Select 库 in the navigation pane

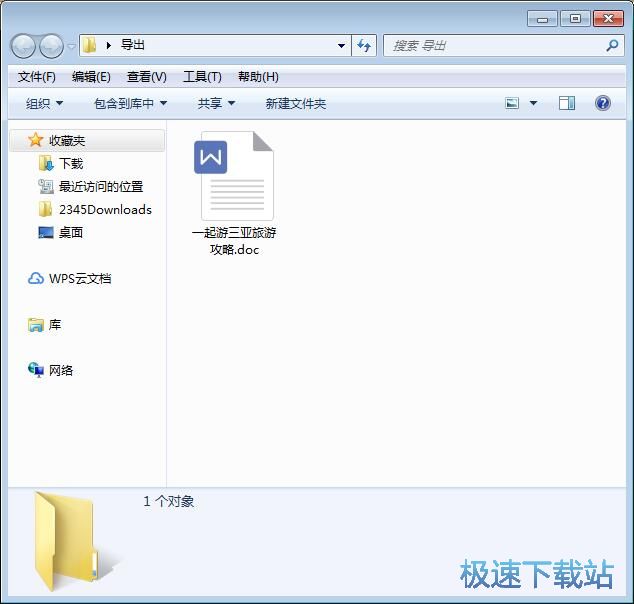(x=55, y=325)
